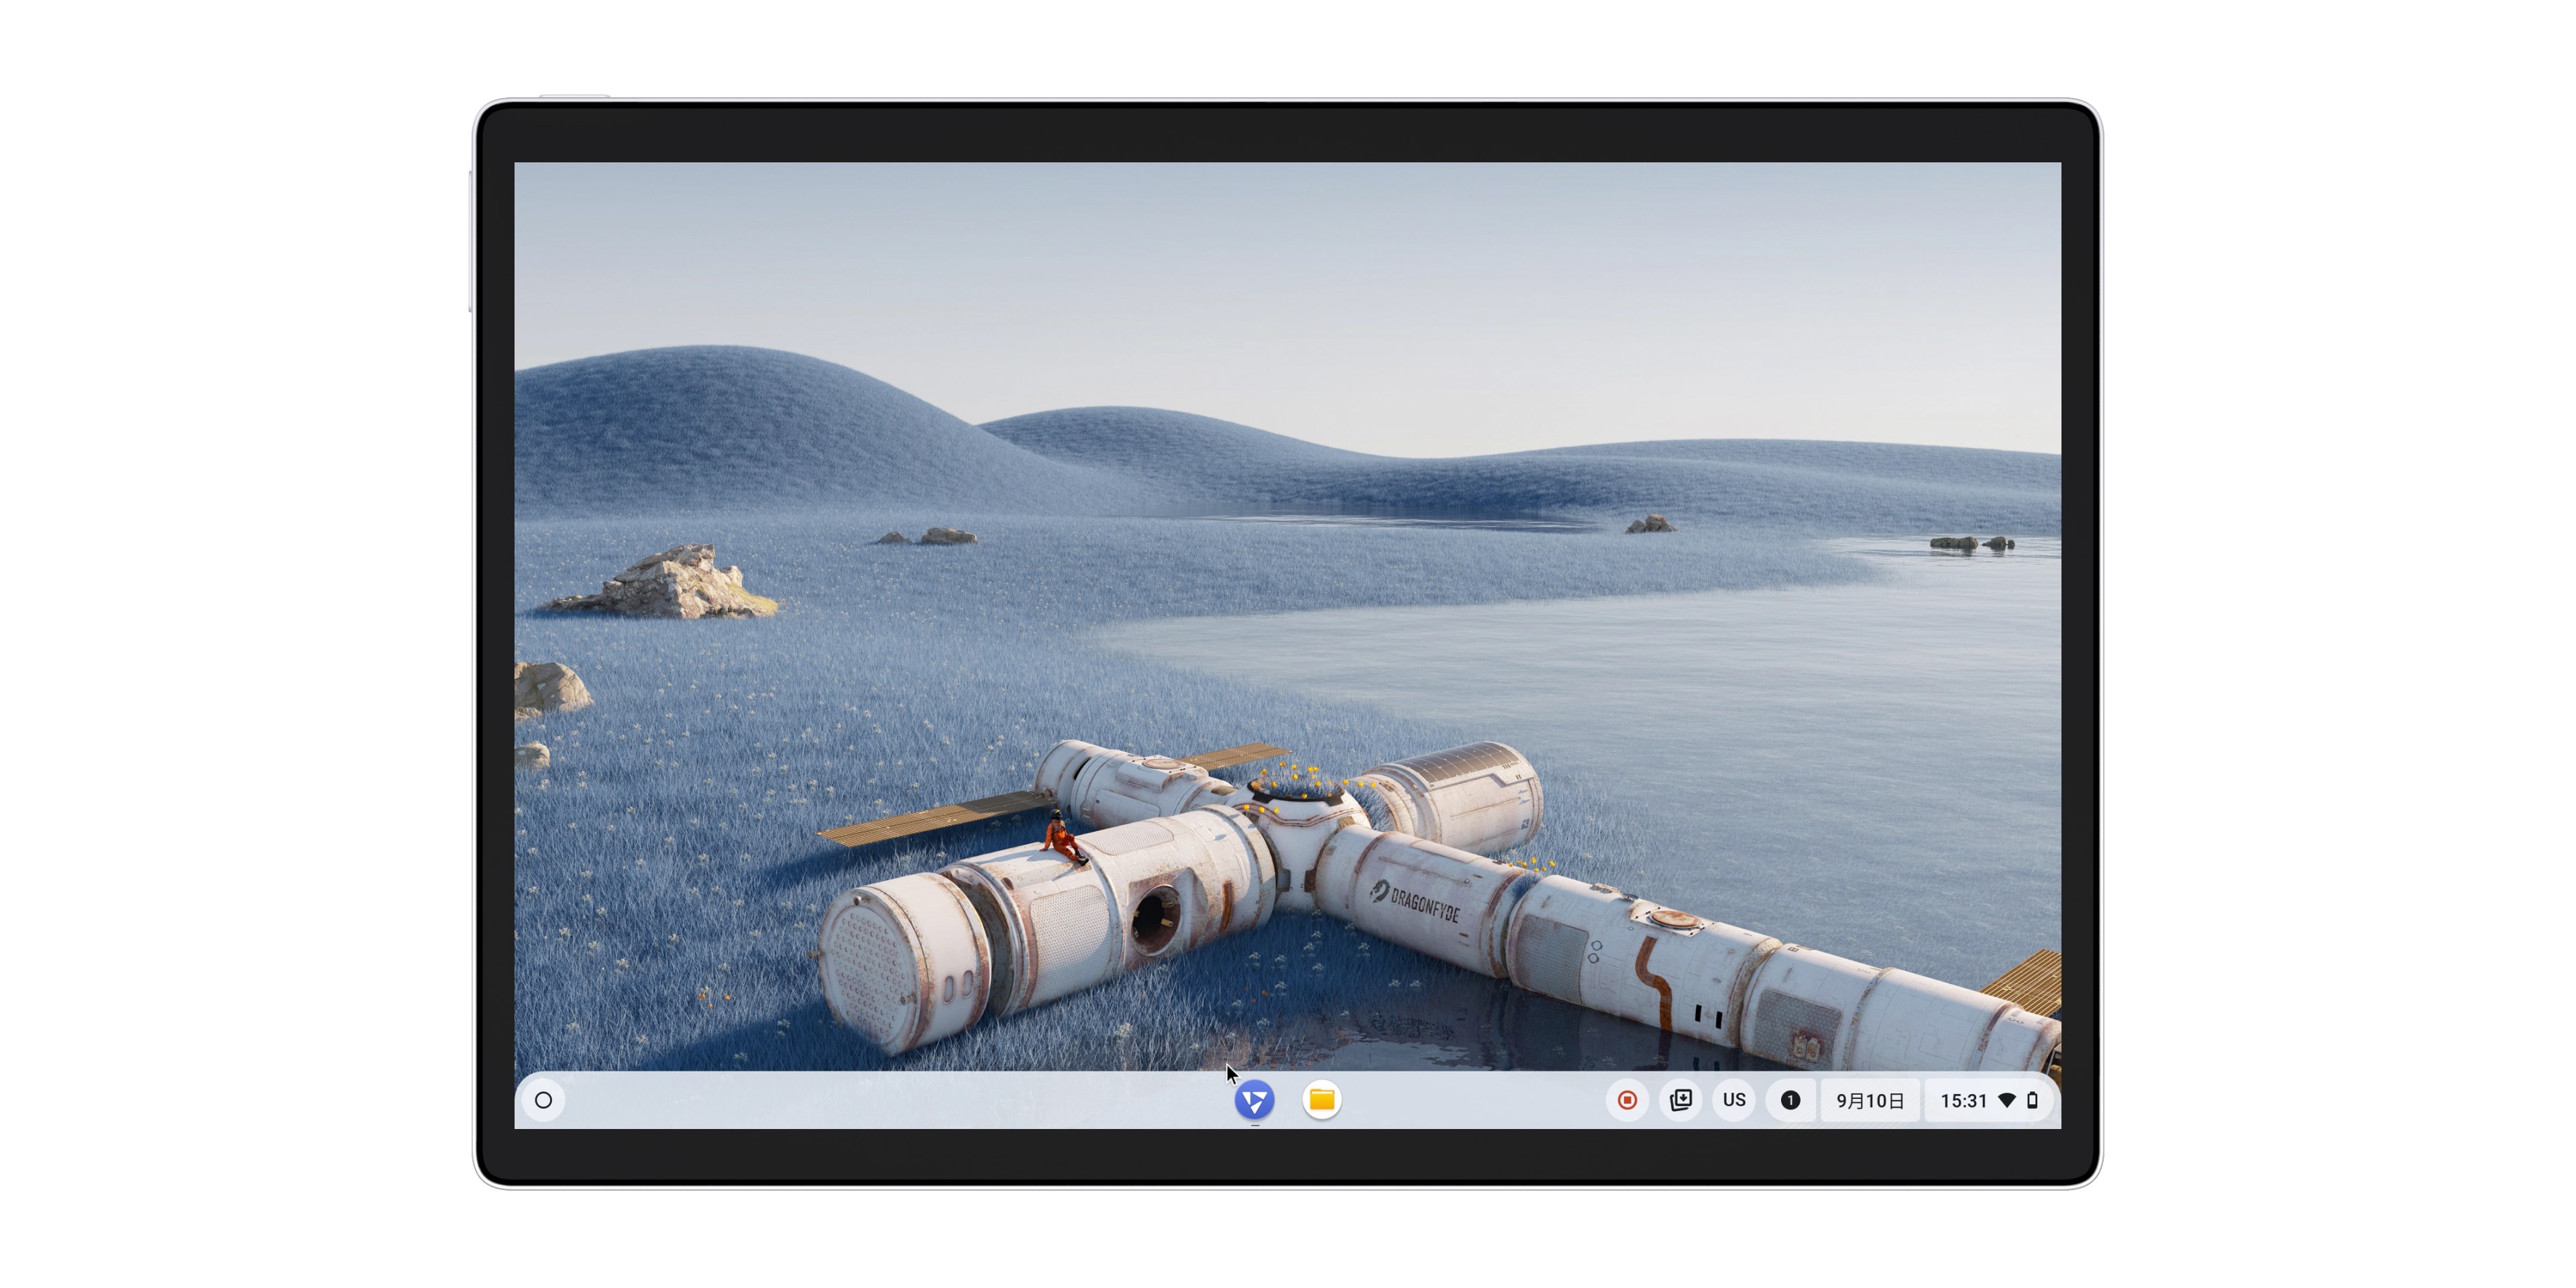This screenshot has width=2576, height=1288.
Task: Open the launcher circle button
Action: (544, 1100)
